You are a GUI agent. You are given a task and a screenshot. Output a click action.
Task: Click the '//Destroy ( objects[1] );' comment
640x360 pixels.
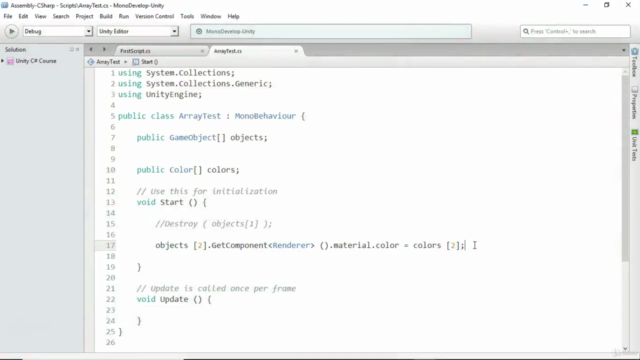coord(213,224)
